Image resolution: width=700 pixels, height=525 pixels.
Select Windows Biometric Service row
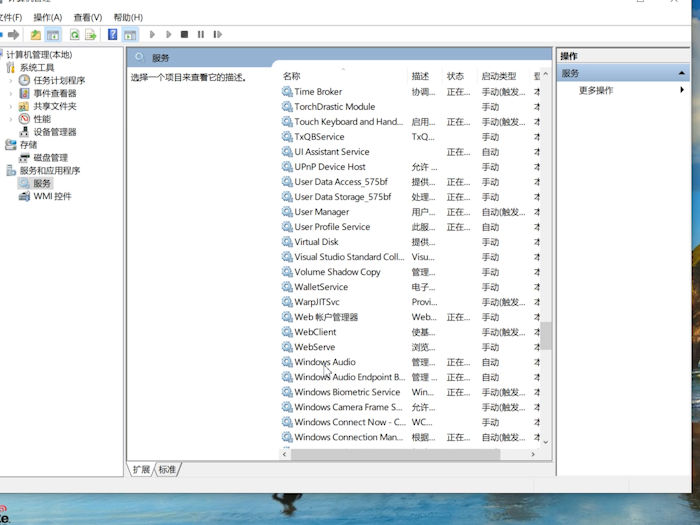click(410, 392)
